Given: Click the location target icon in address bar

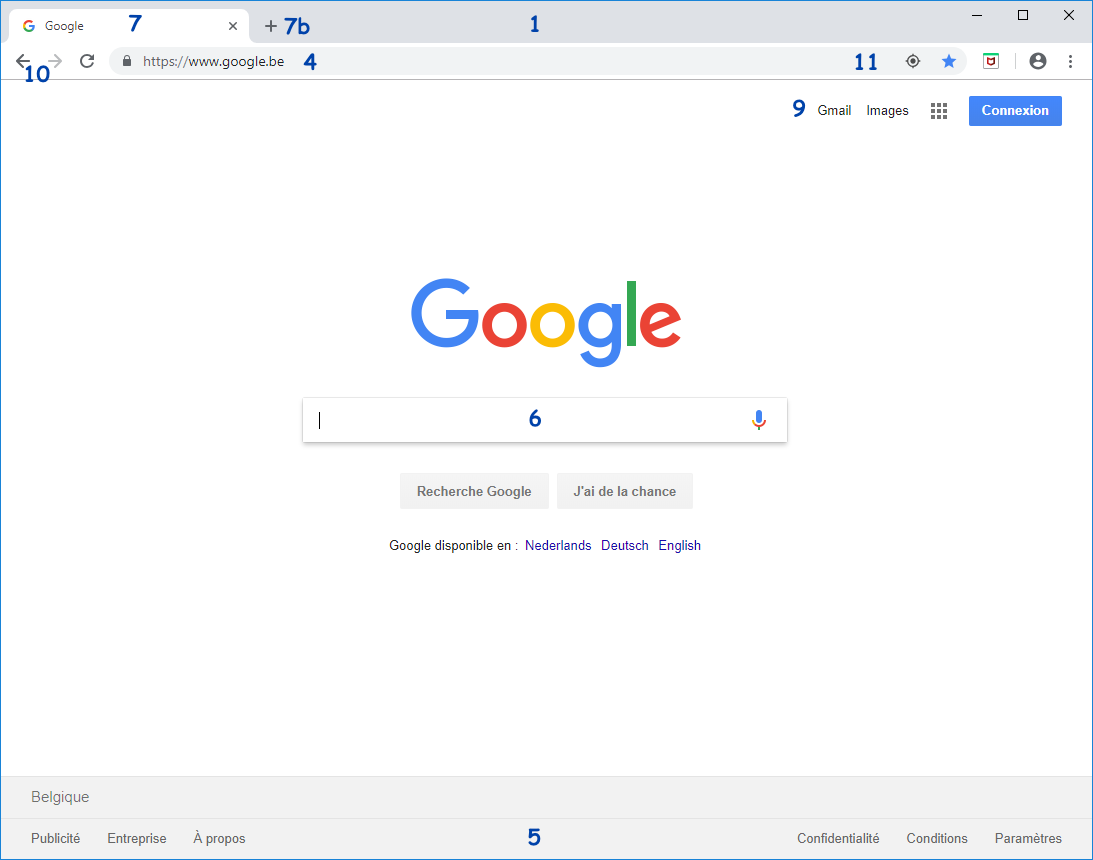Looking at the screenshot, I should click(x=912, y=61).
